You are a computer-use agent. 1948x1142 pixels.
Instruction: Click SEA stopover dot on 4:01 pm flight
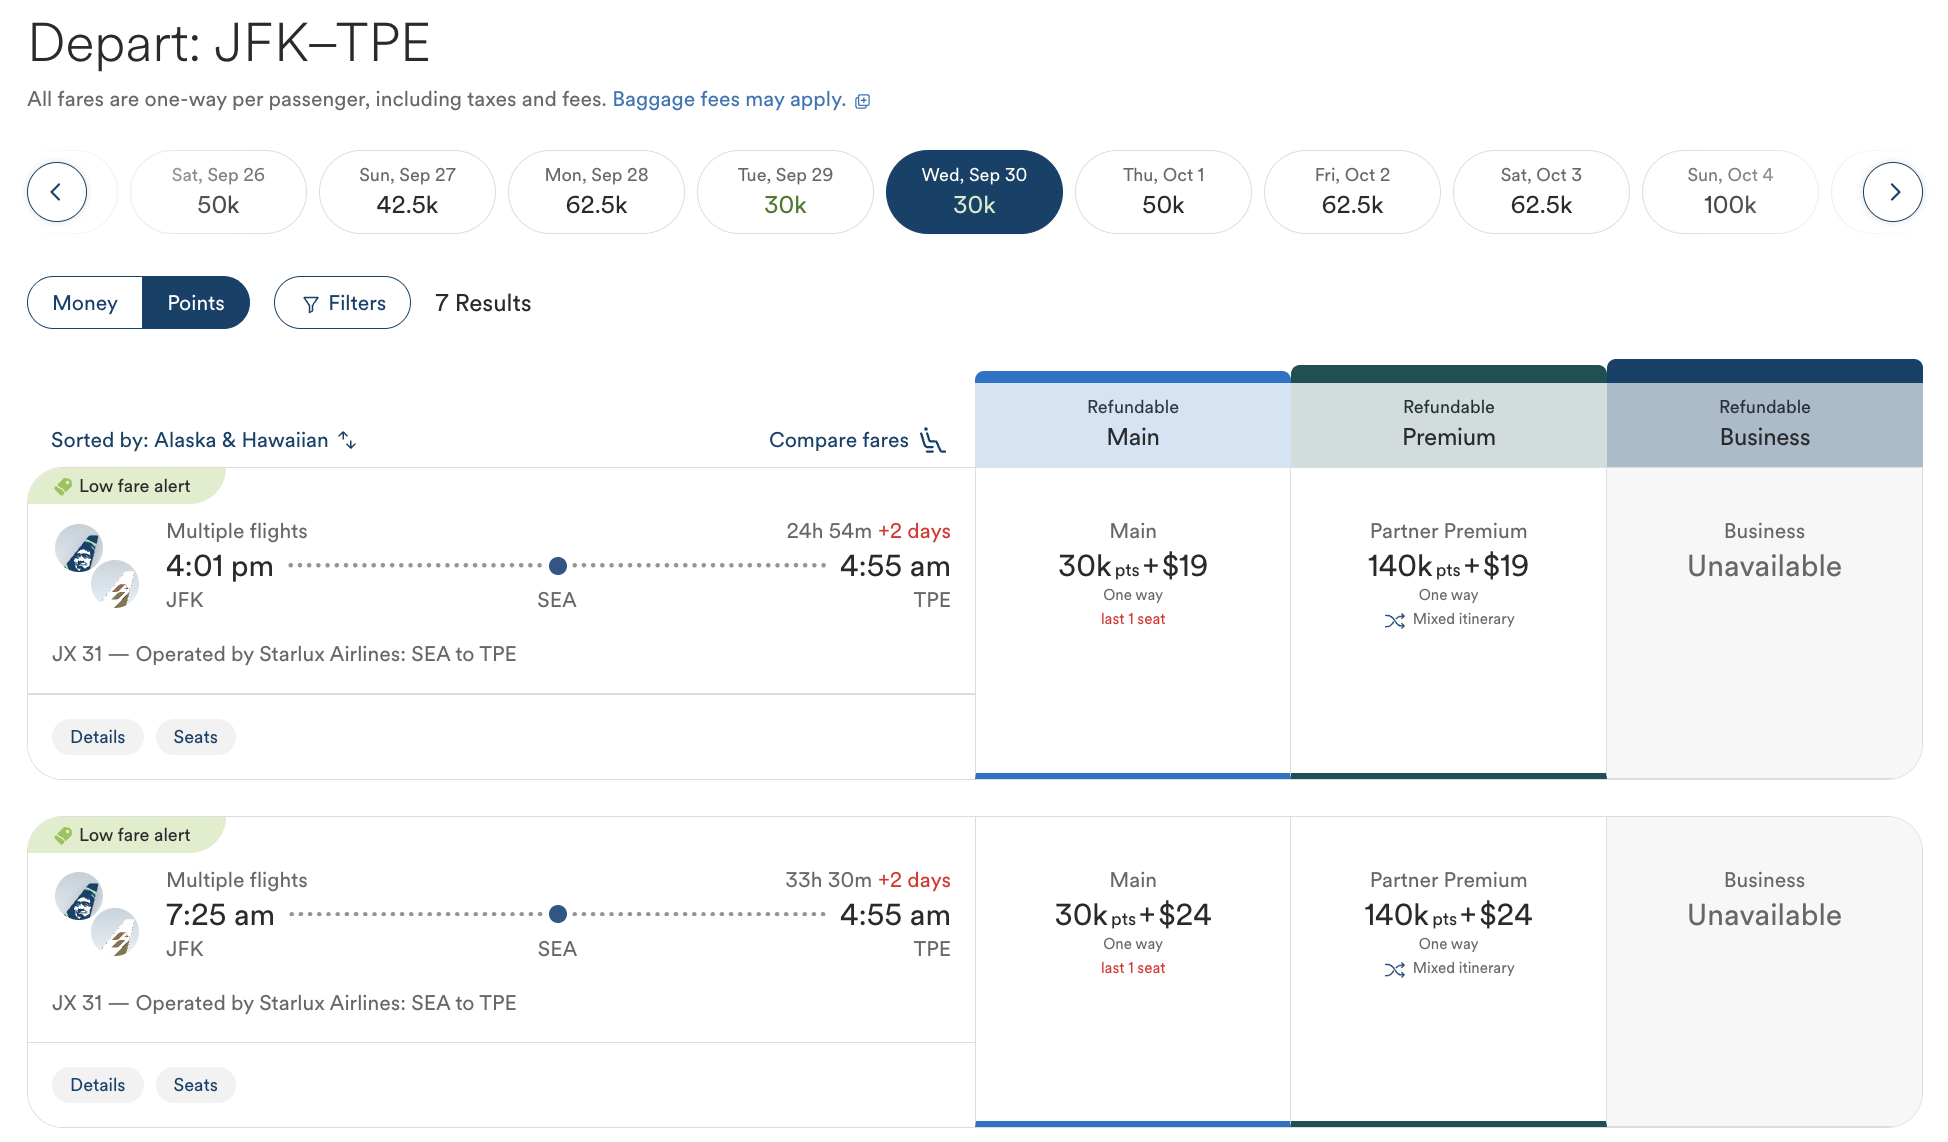(558, 566)
